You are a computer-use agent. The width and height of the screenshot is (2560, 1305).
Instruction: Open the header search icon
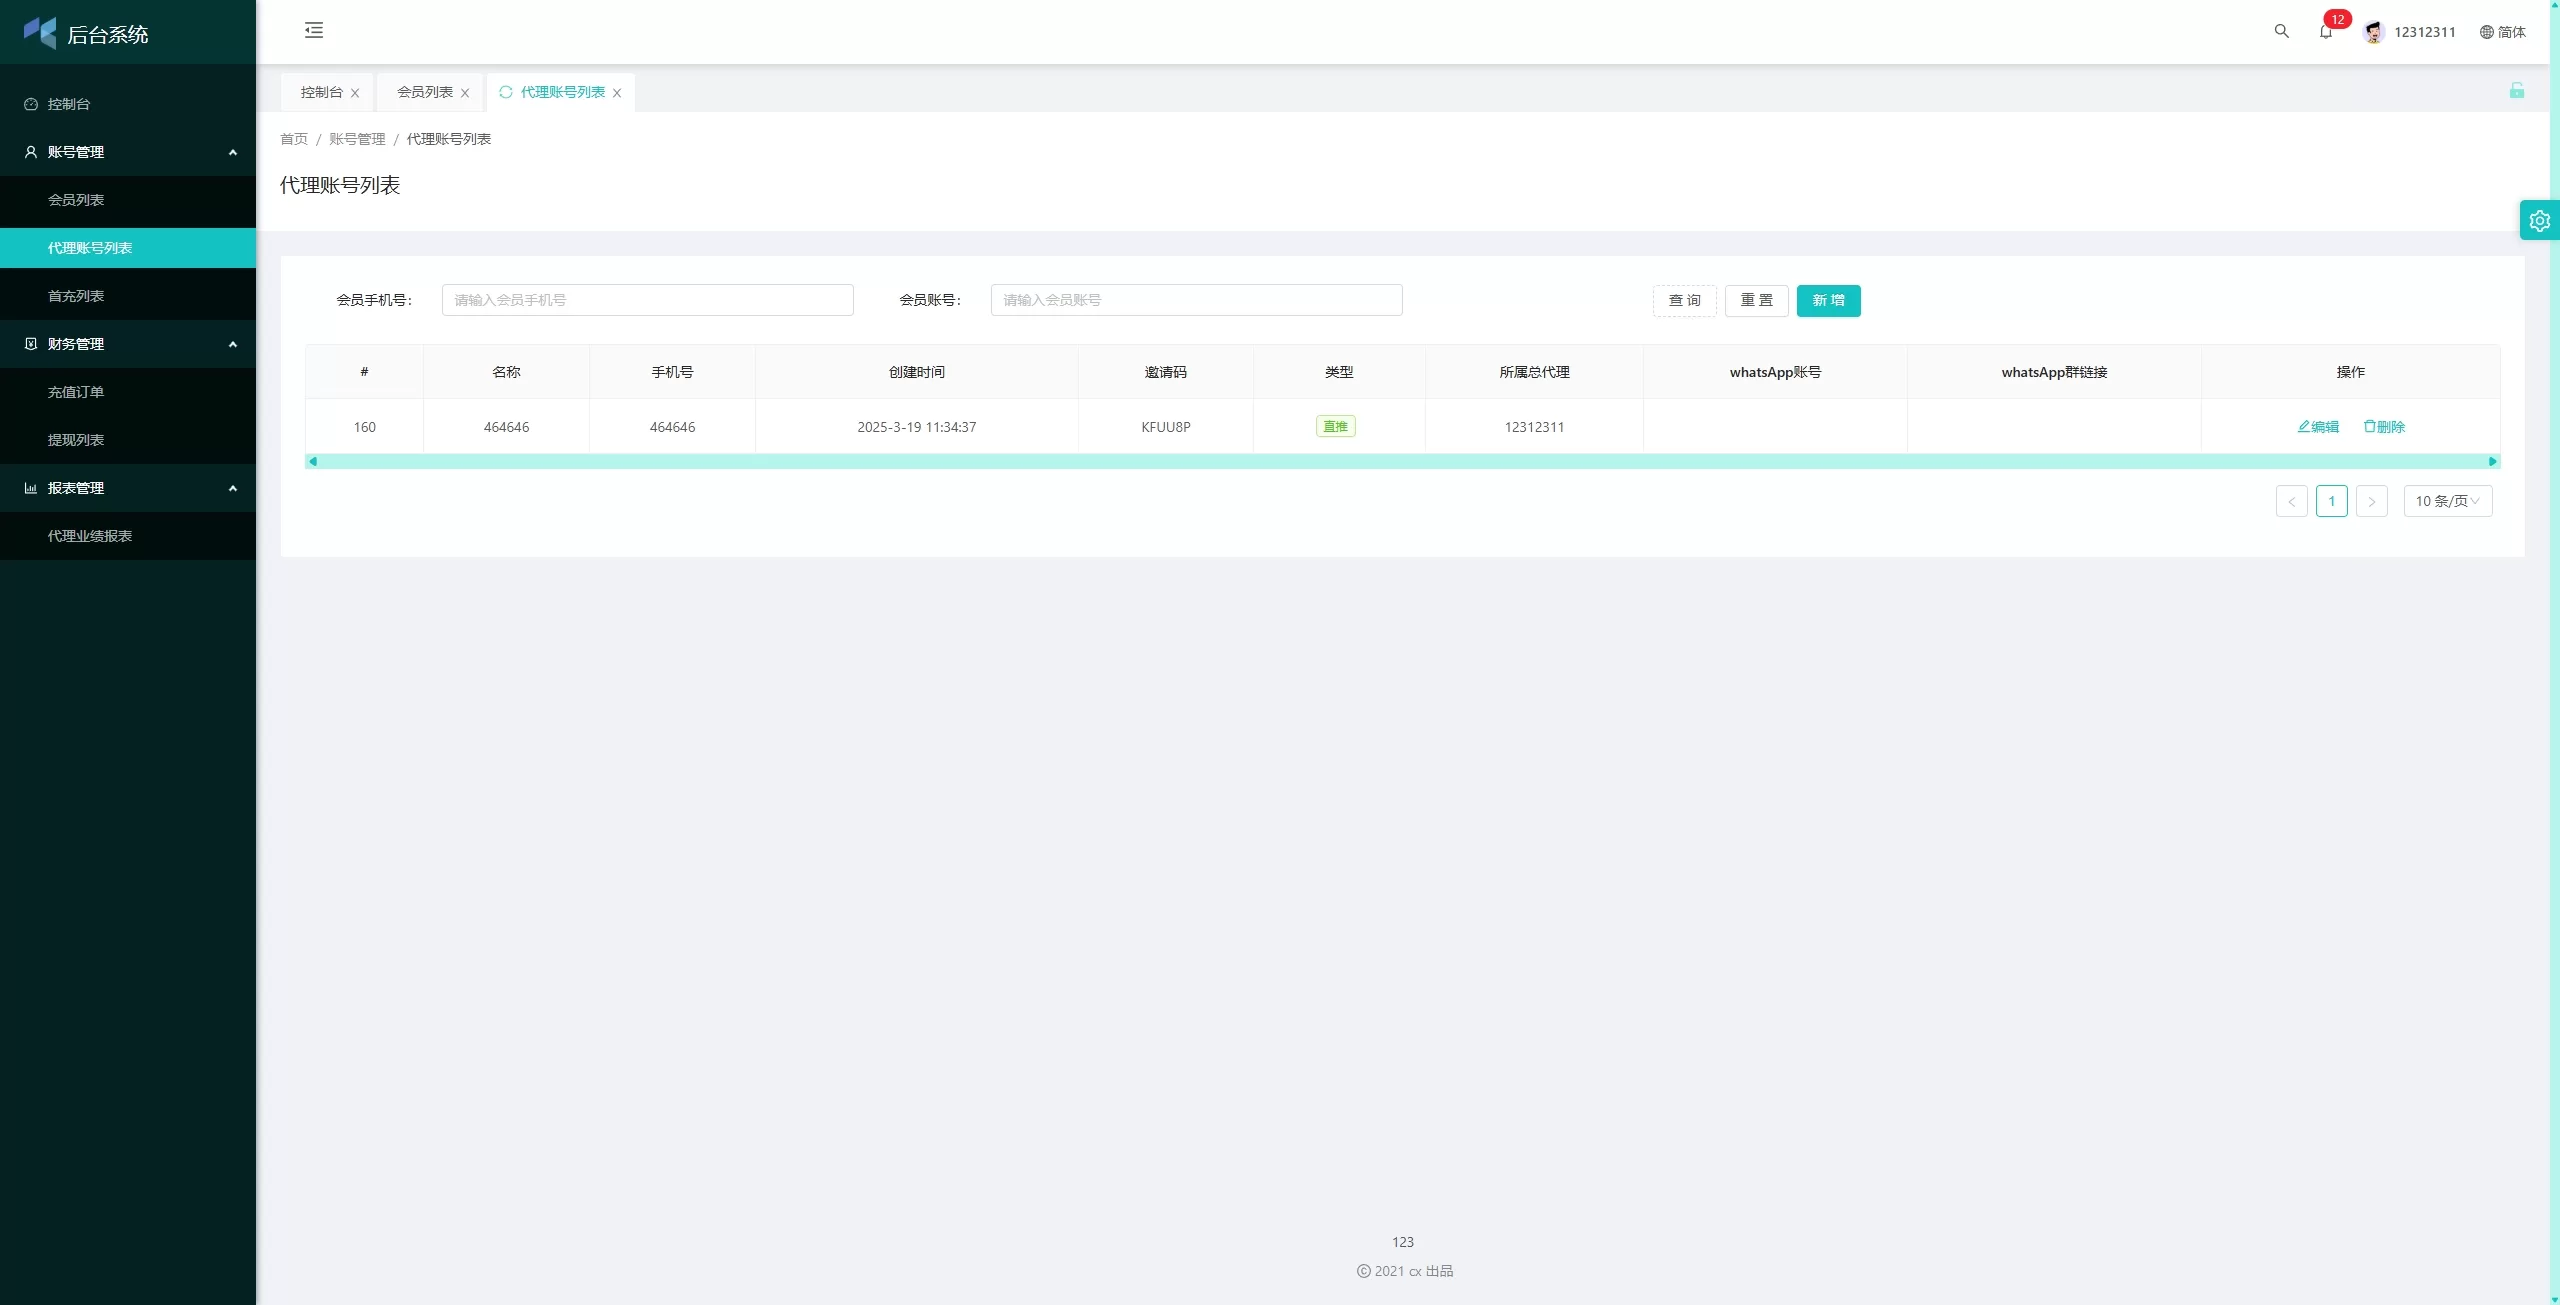[2281, 32]
